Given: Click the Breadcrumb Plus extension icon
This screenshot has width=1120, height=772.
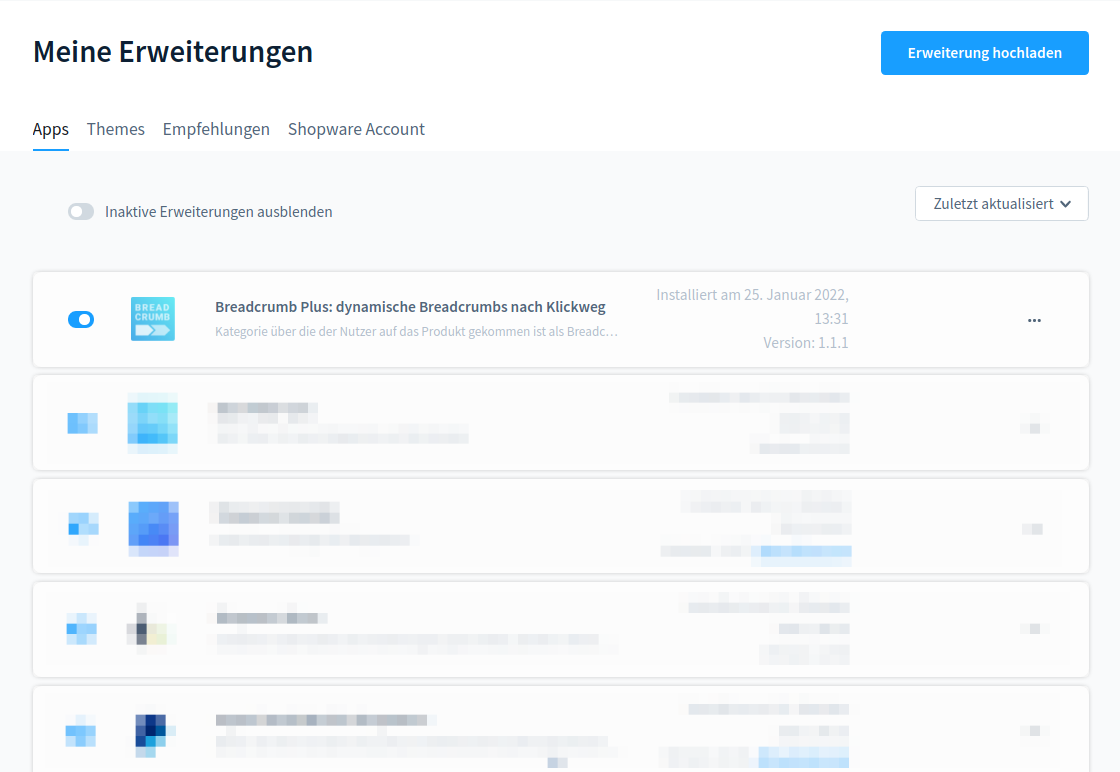Looking at the screenshot, I should point(152,319).
